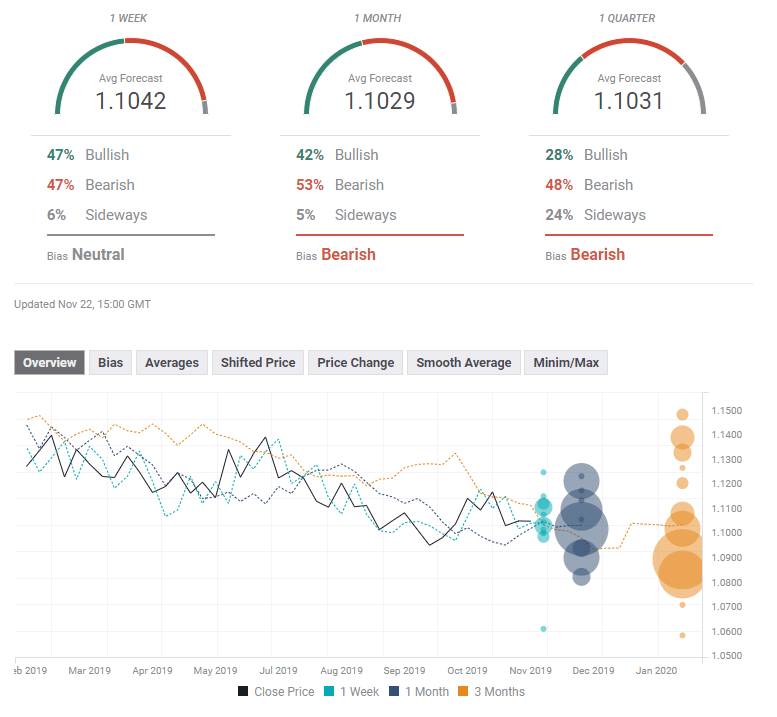The image size is (777, 717).
Task: Open the Price Change tab
Action: pos(355,363)
